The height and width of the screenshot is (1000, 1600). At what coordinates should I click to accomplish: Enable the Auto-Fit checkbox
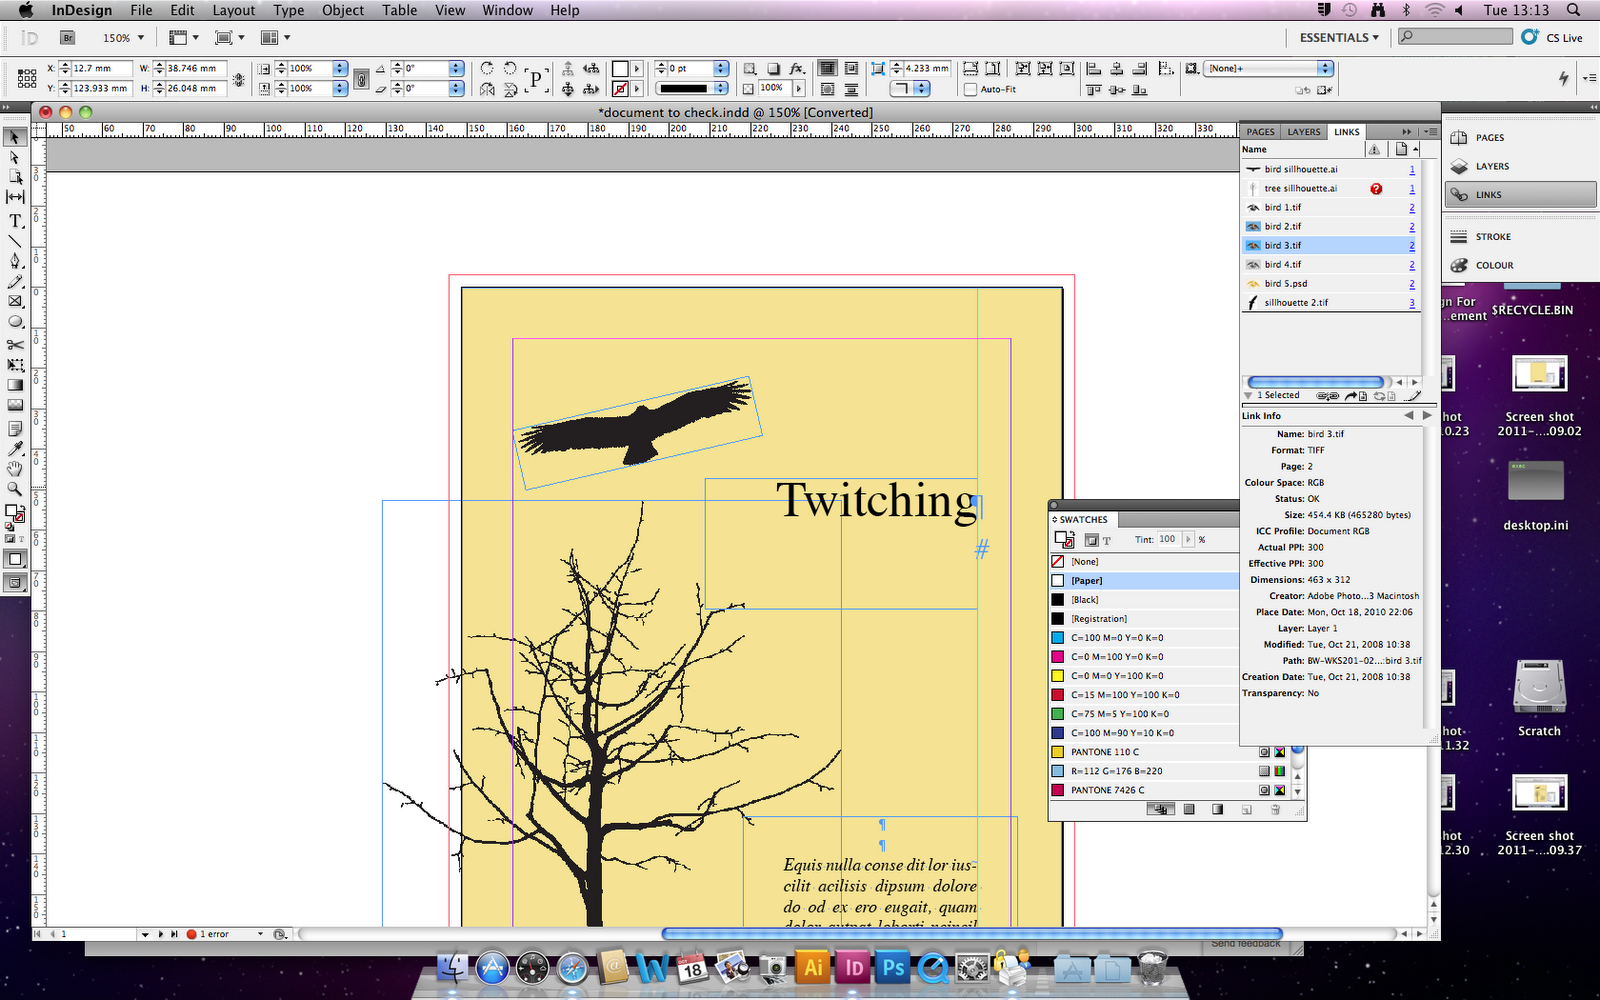point(971,89)
